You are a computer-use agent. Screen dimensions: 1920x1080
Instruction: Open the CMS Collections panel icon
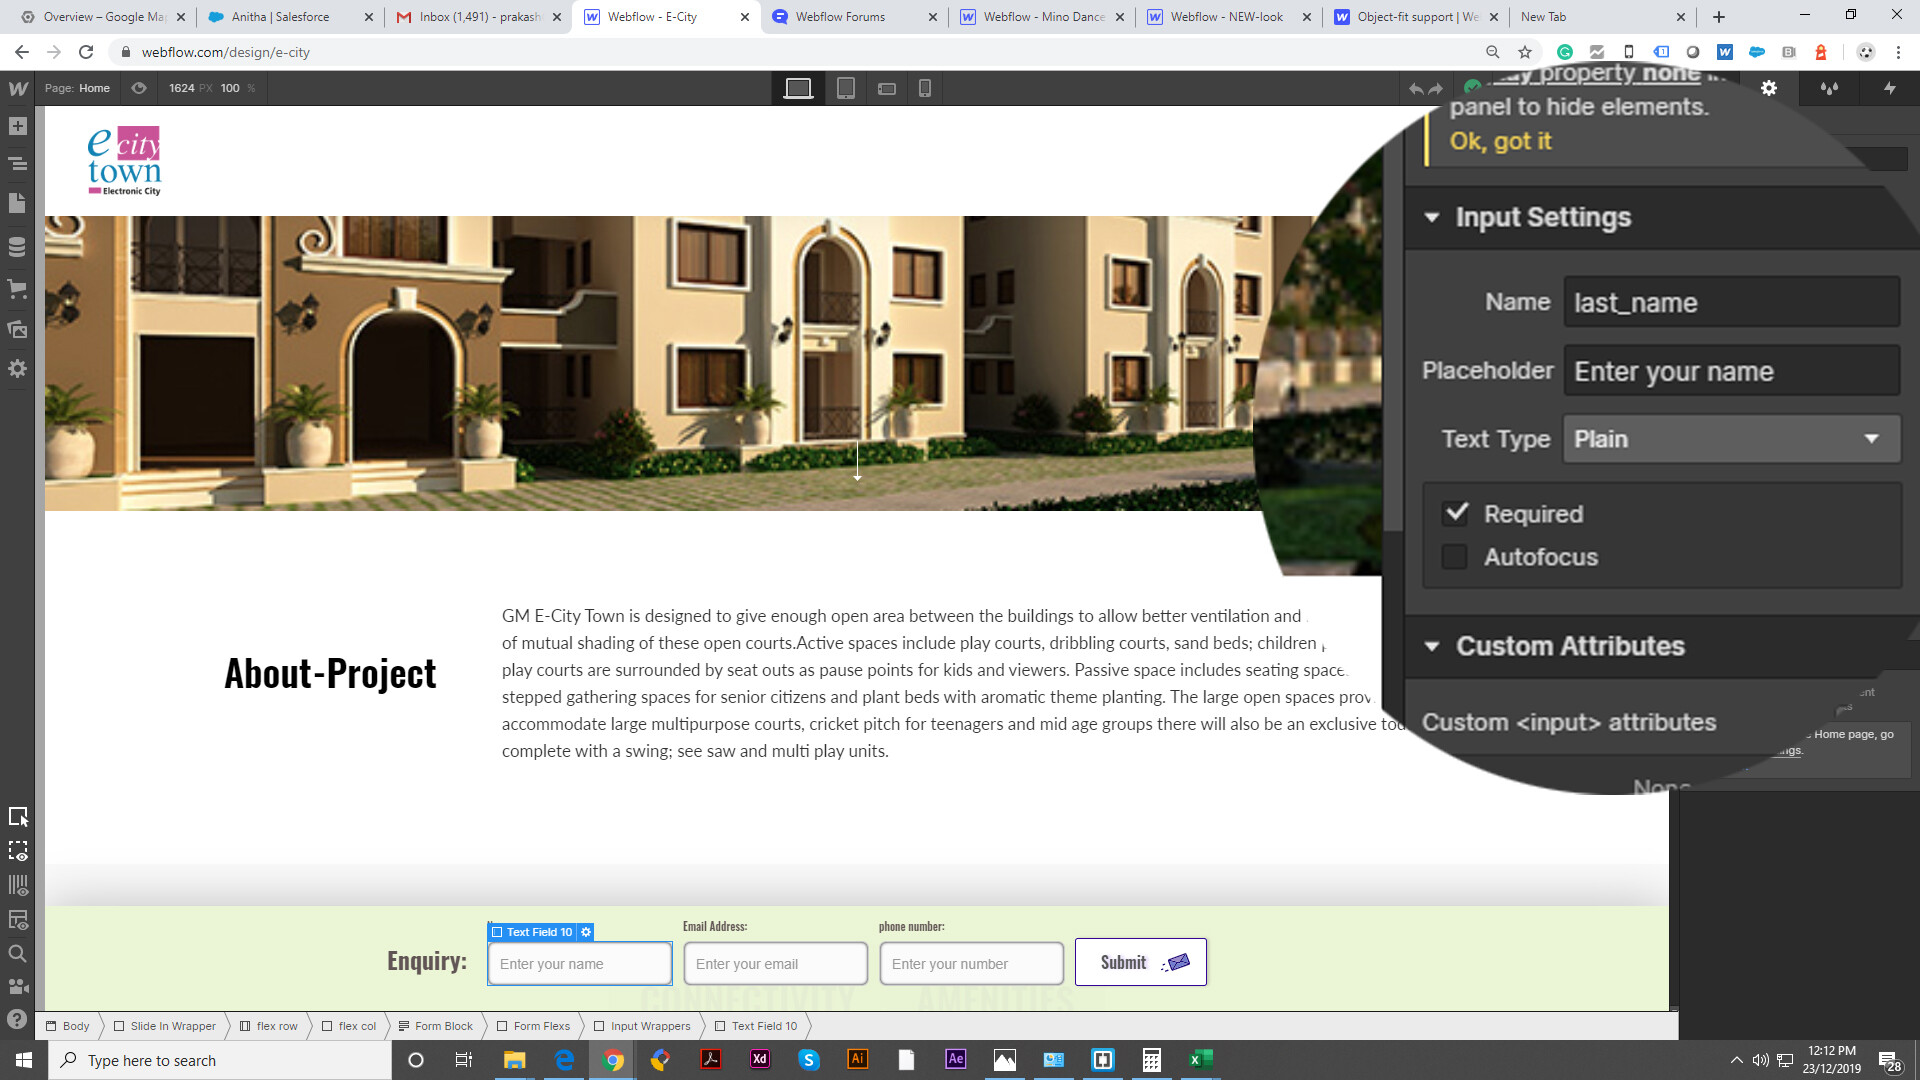click(17, 247)
